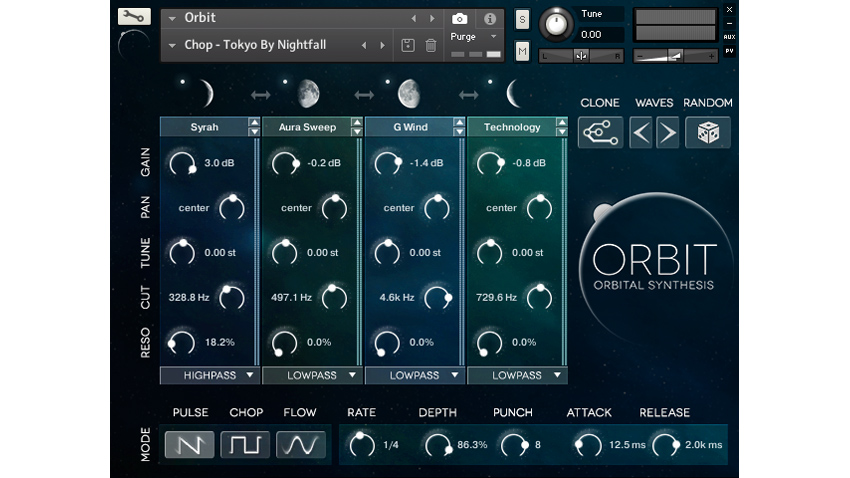This screenshot has height=478, width=850.
Task: Click the moon above Aura Sweep
Action: pyautogui.click(x=308, y=93)
